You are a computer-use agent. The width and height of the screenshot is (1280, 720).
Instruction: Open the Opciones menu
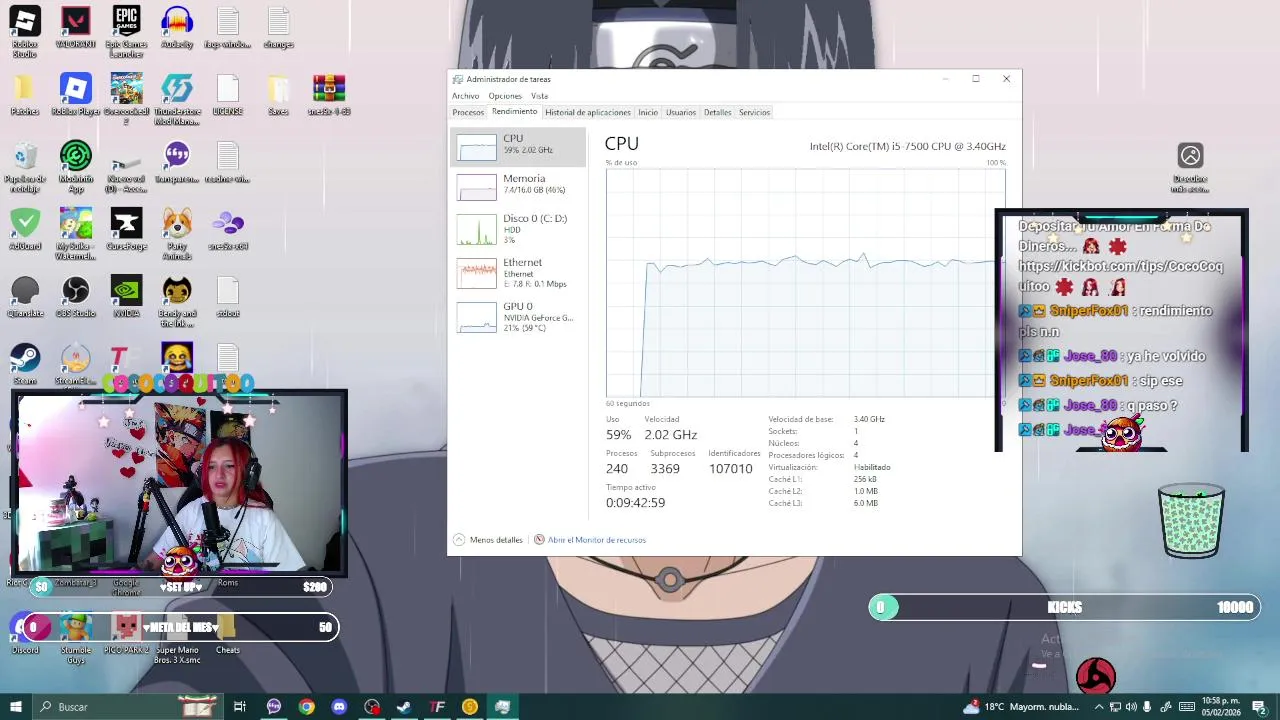coord(505,96)
